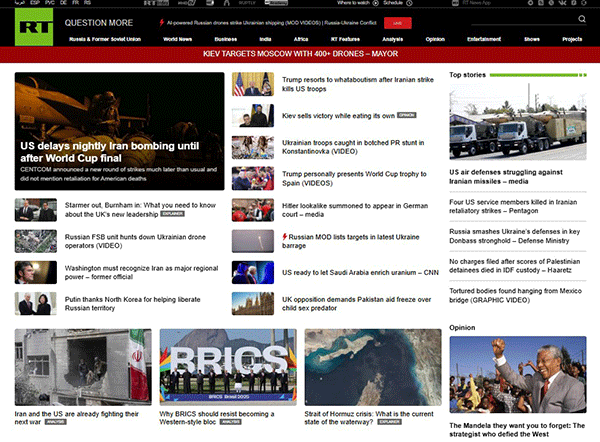The width and height of the screenshot is (600, 442).
Task: Click the Starmer Burnham thumbnail
Action: [x=36, y=210]
